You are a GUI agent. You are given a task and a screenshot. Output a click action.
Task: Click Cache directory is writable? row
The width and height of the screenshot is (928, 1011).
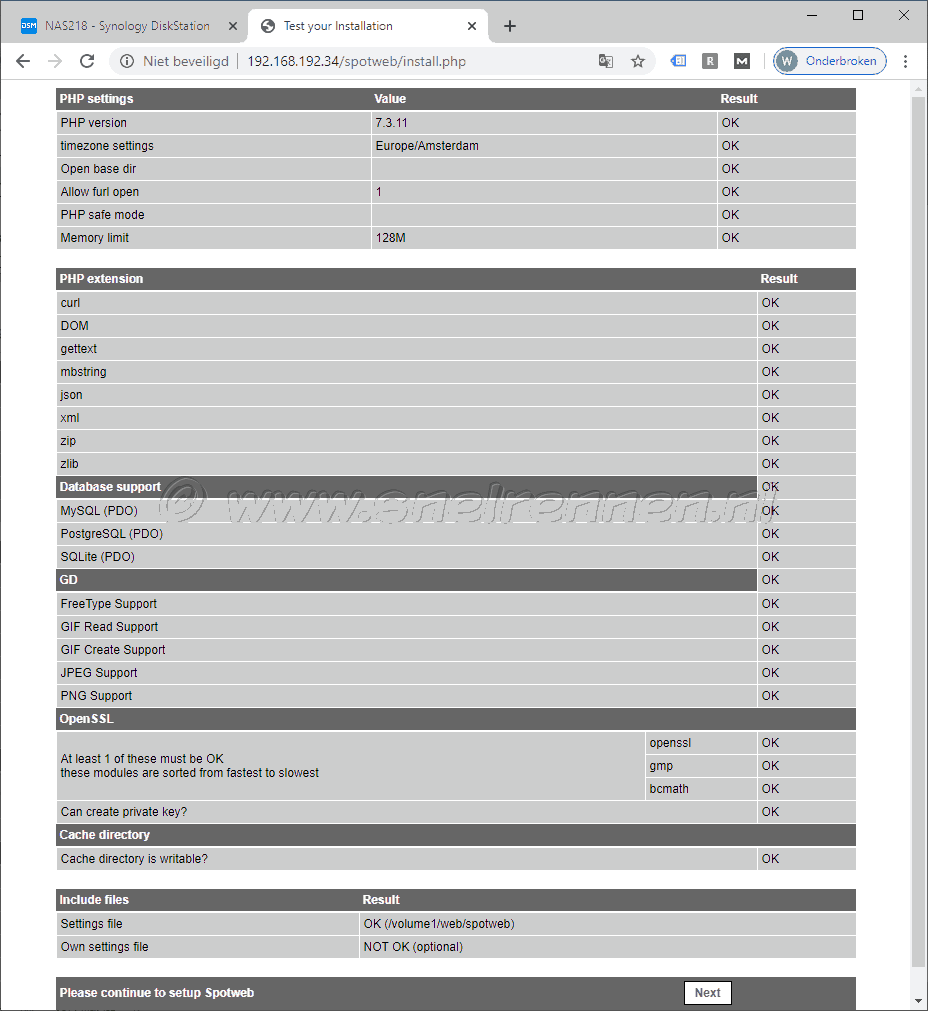[456, 859]
